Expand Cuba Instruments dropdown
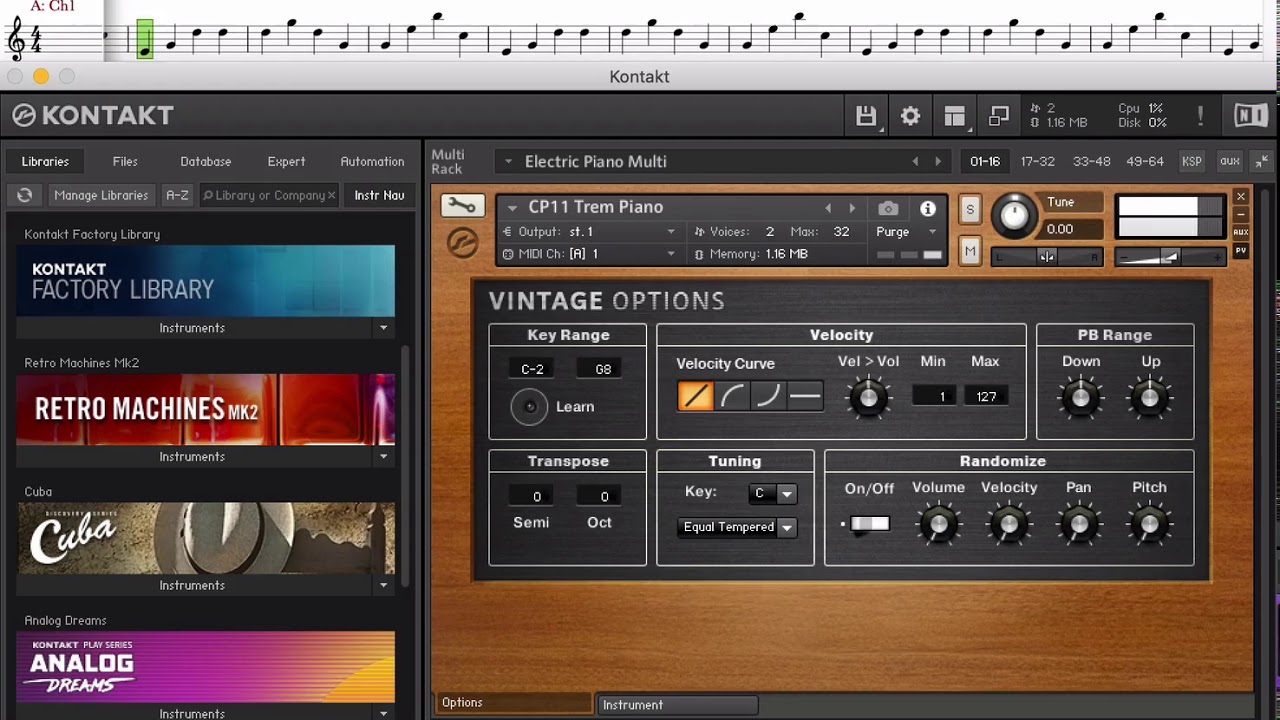Screen dimensions: 1280x720 click(x=383, y=586)
